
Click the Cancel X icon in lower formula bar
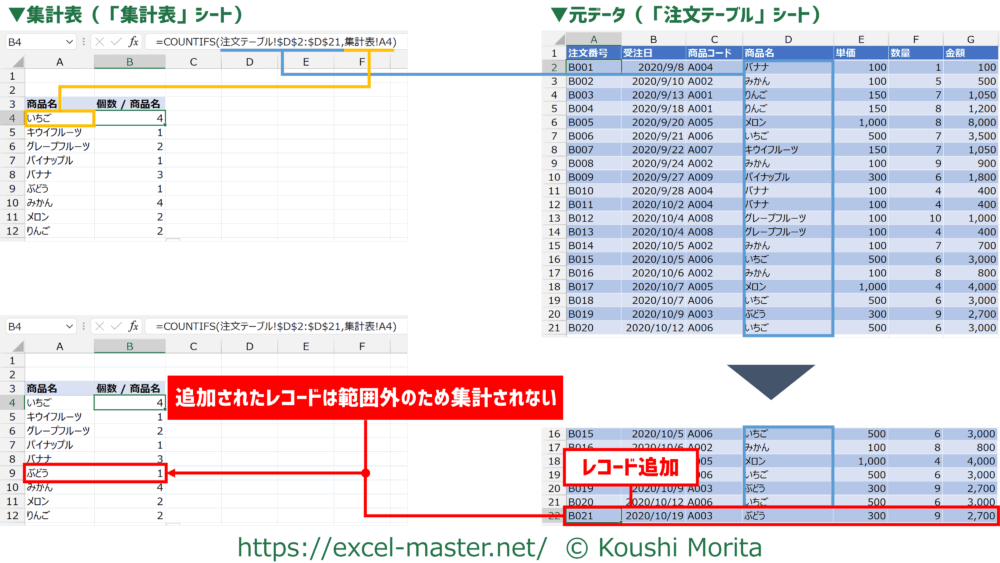tap(99, 327)
